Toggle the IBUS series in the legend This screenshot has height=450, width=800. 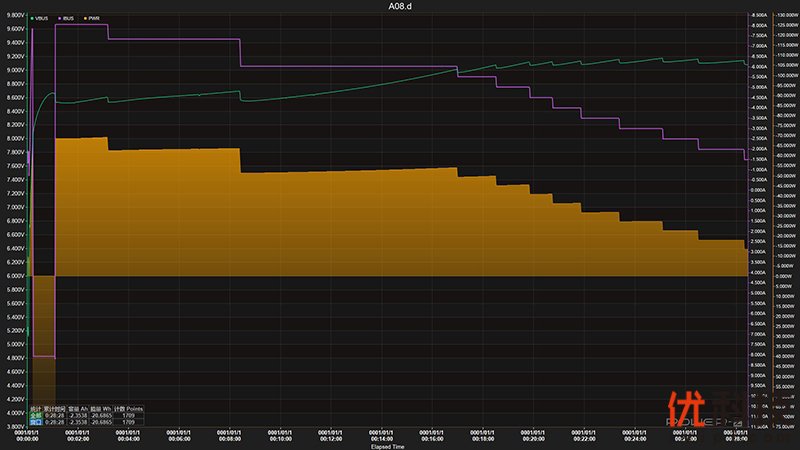[x=69, y=18]
